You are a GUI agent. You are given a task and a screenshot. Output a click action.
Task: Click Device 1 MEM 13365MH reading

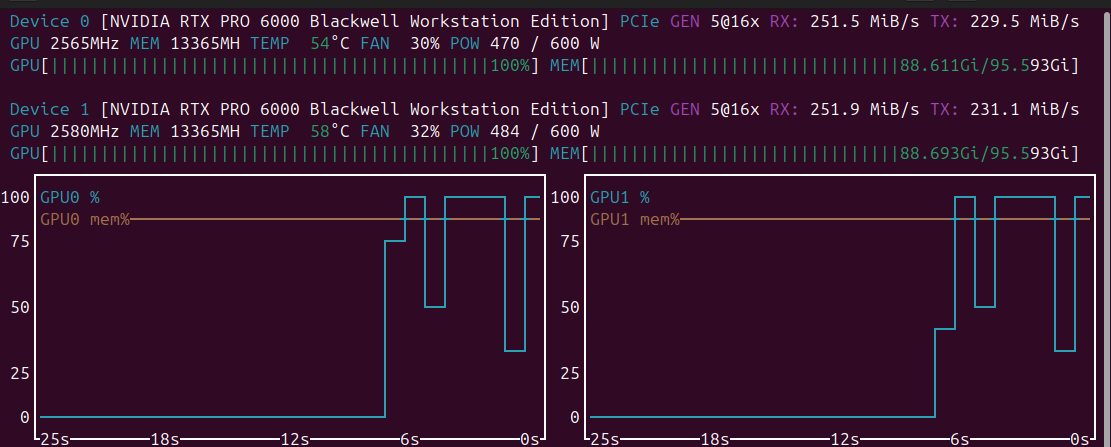coord(185,132)
